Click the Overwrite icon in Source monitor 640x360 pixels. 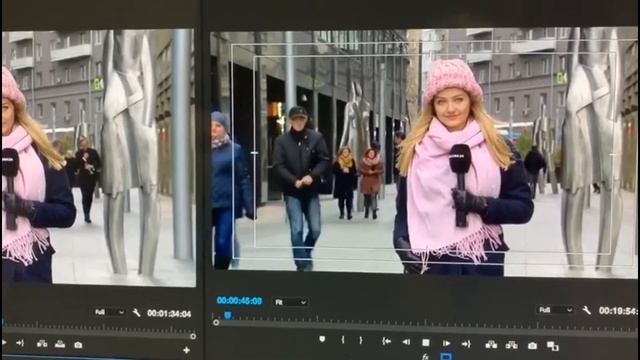[60, 344]
